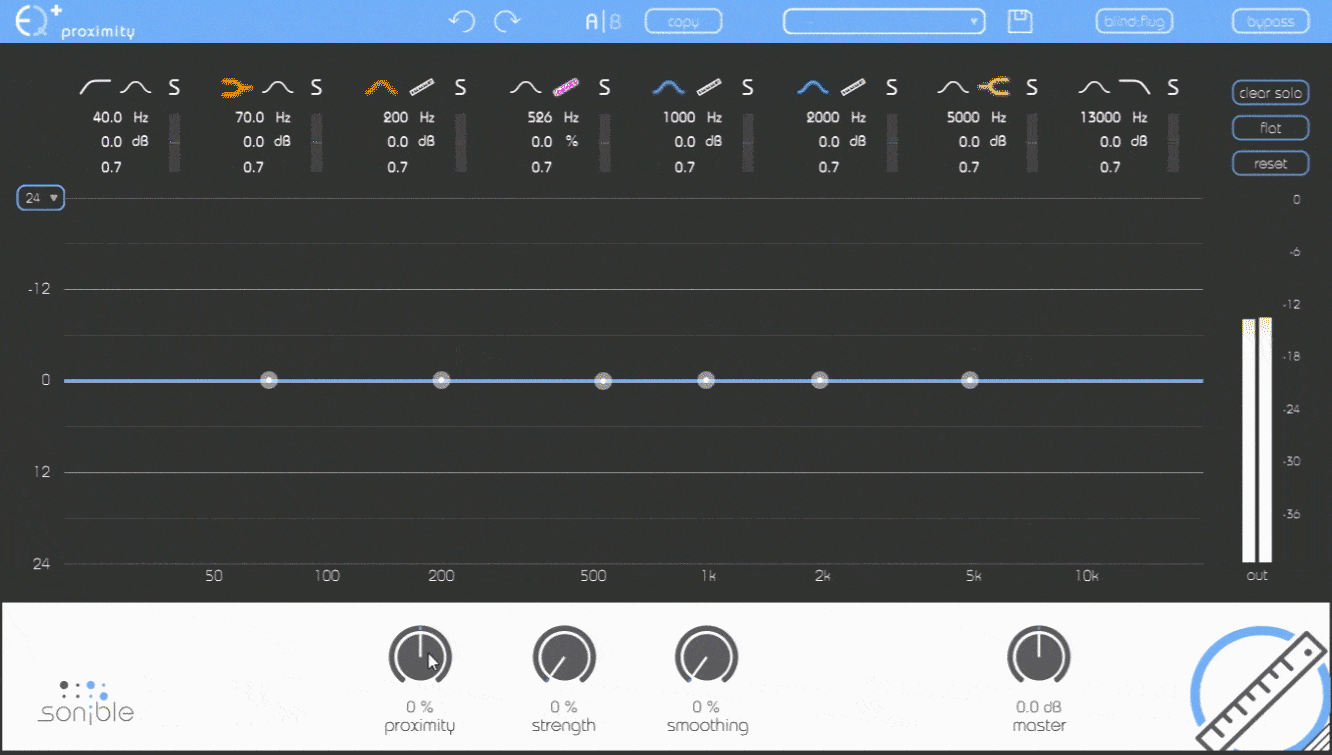The width and height of the screenshot is (1332, 755).
Task: Select the orange low-shelf icon on the 70 Hz band
Action: click(236, 88)
